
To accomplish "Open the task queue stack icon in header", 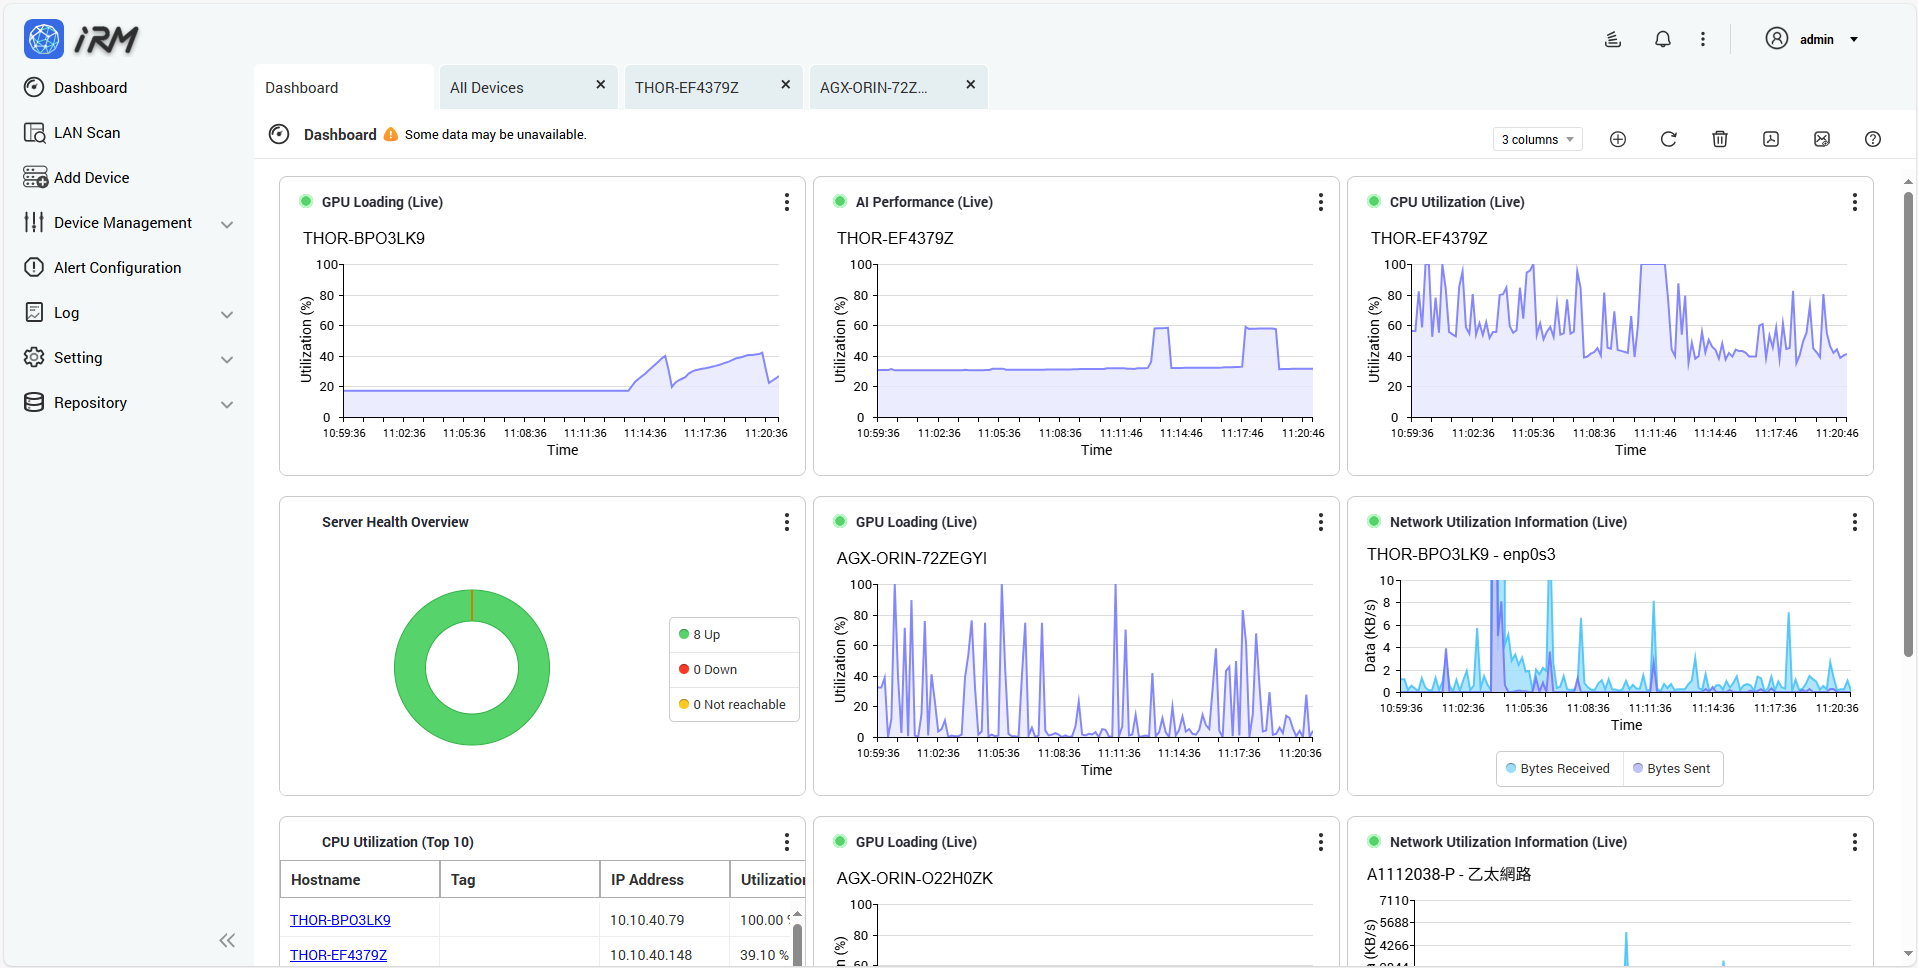I will coord(1612,39).
